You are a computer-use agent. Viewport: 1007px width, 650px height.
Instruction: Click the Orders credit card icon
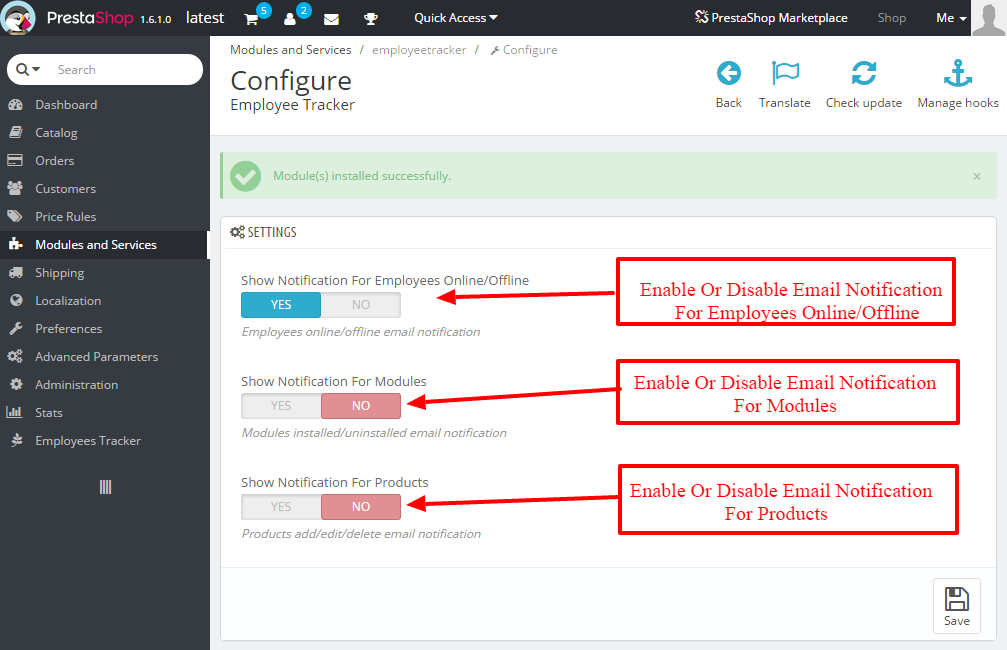click(15, 160)
